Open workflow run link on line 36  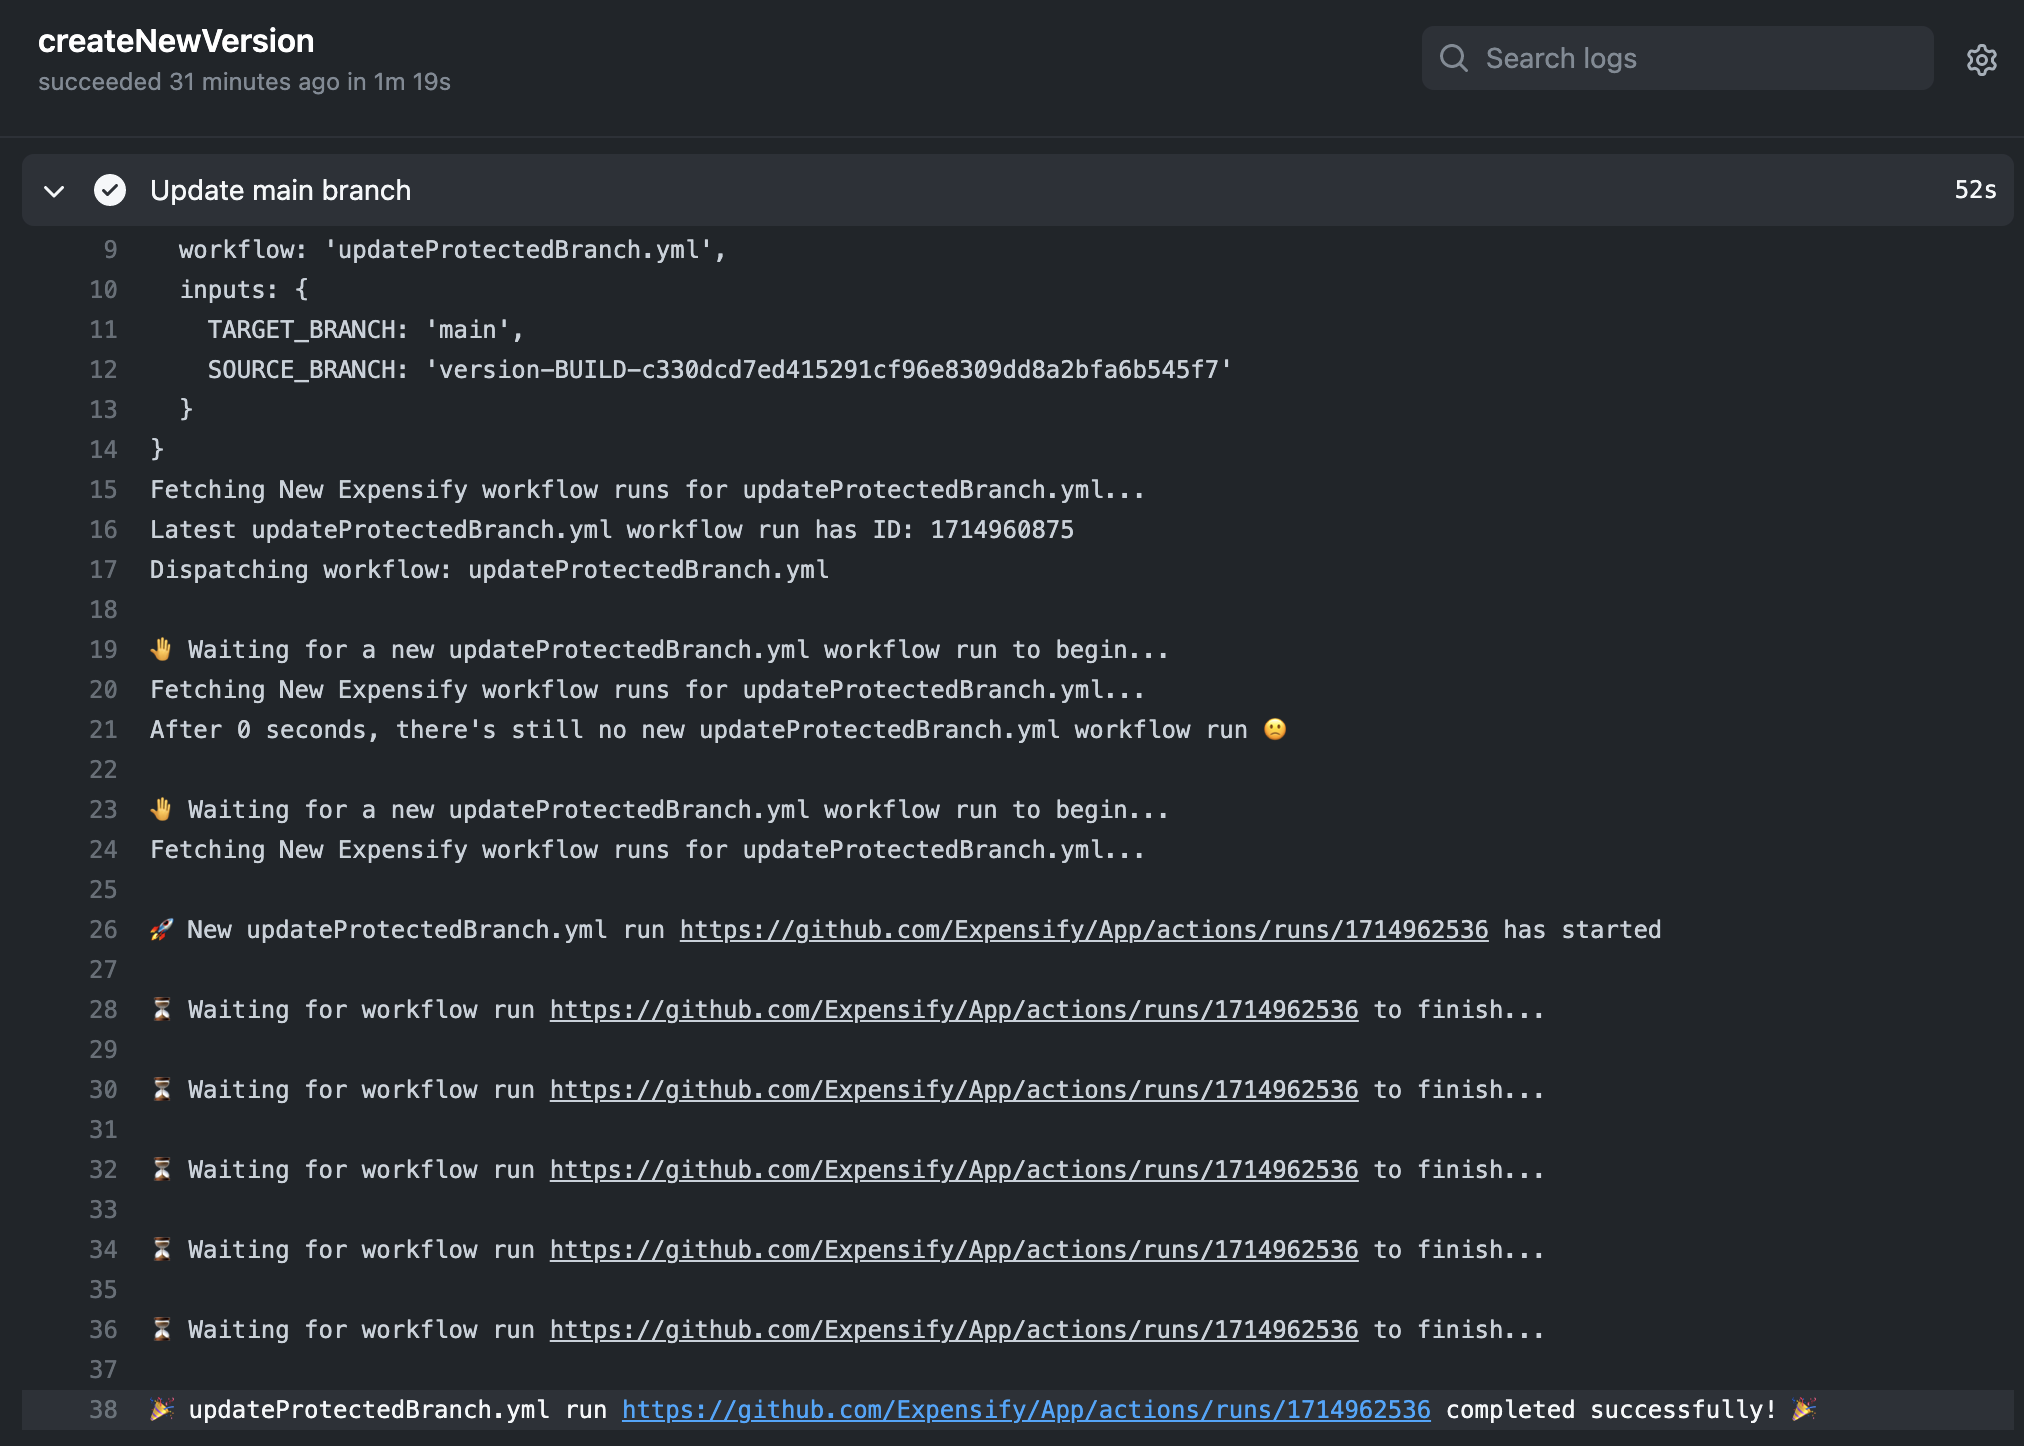[x=954, y=1330]
